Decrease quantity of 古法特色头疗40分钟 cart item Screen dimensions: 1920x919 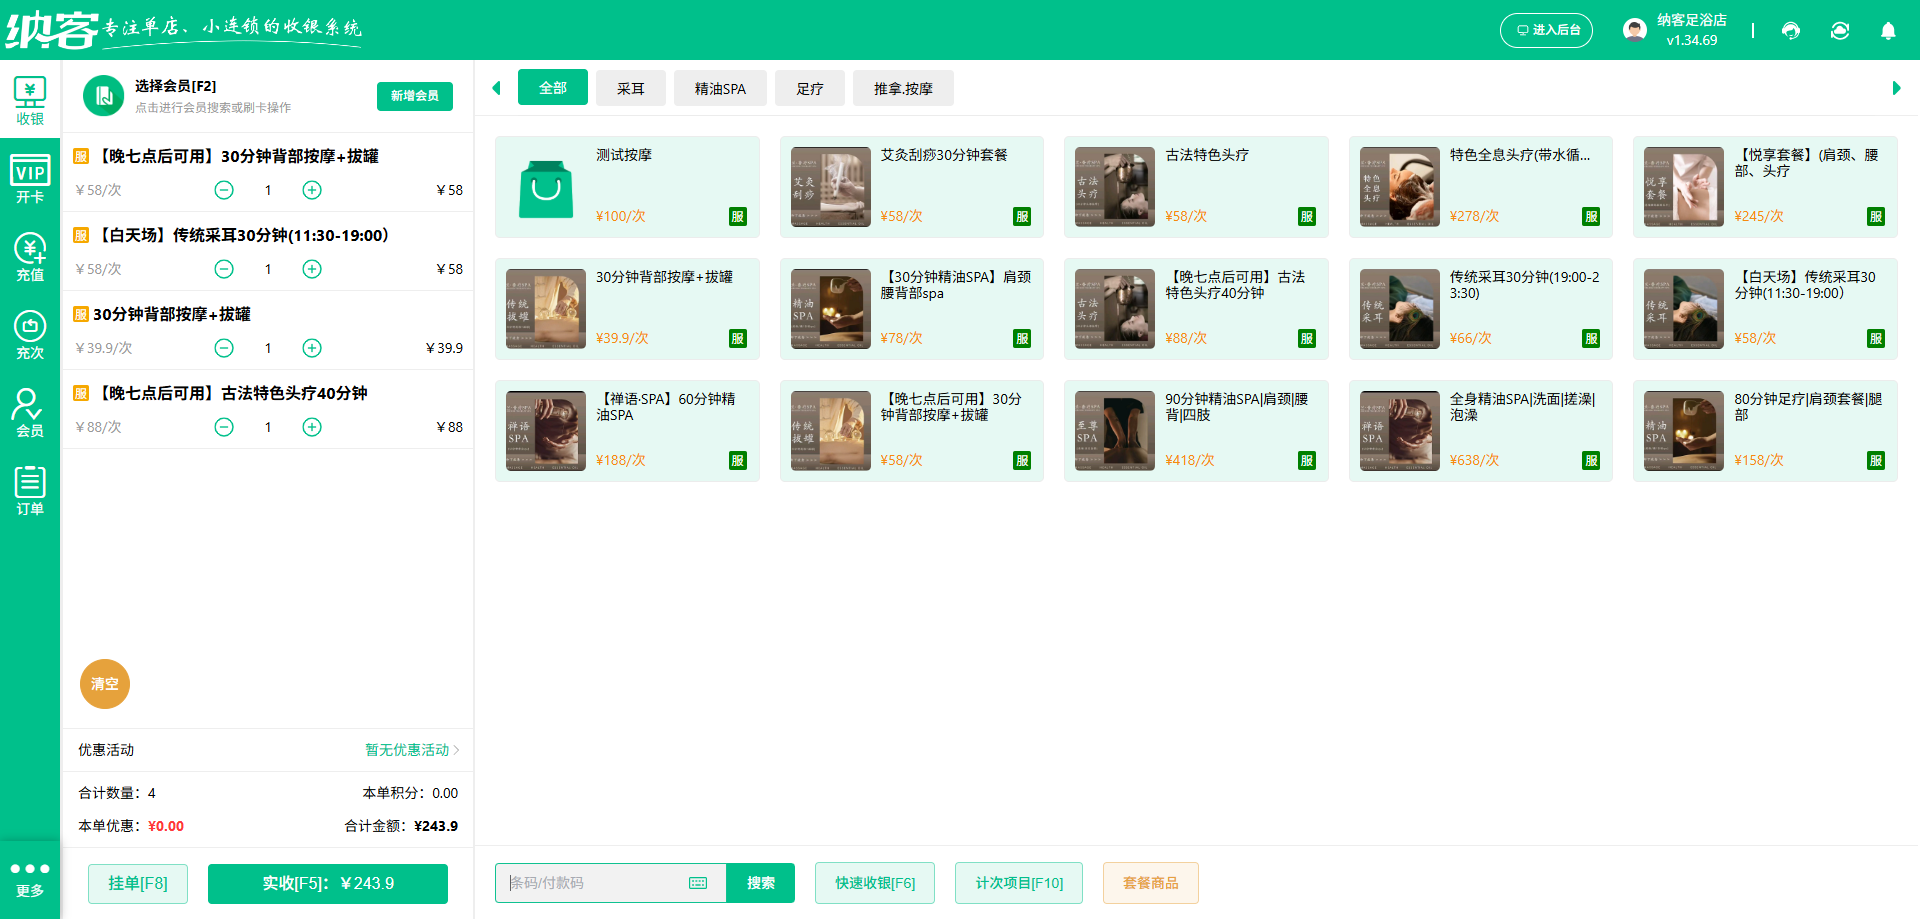pyautogui.click(x=224, y=427)
